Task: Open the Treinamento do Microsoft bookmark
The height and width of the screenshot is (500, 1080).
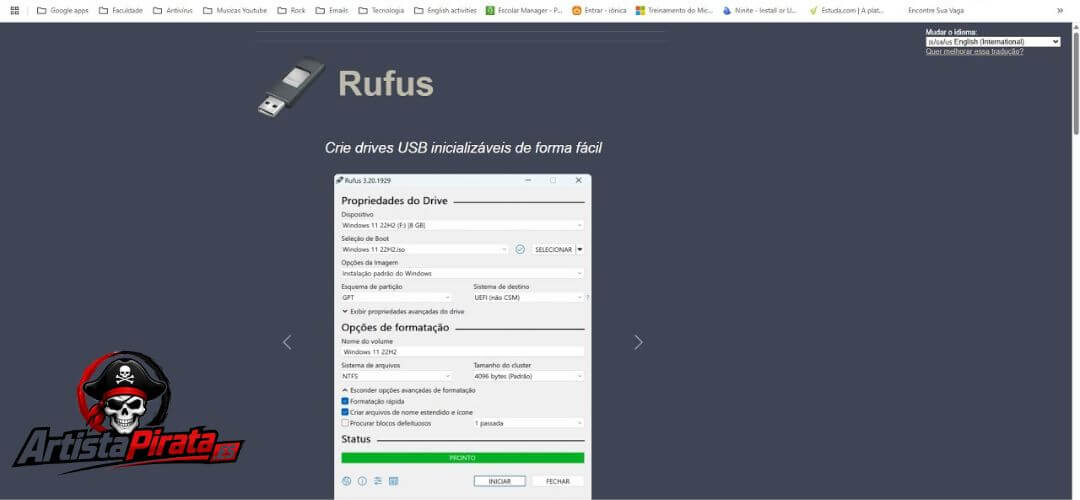Action: click(674, 10)
